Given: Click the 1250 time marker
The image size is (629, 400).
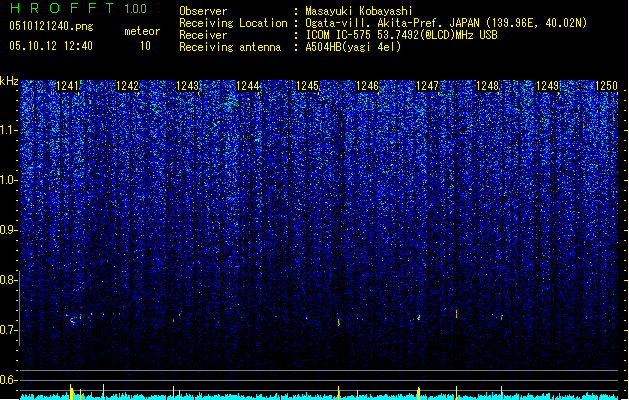Looking at the screenshot, I should click(x=607, y=86).
